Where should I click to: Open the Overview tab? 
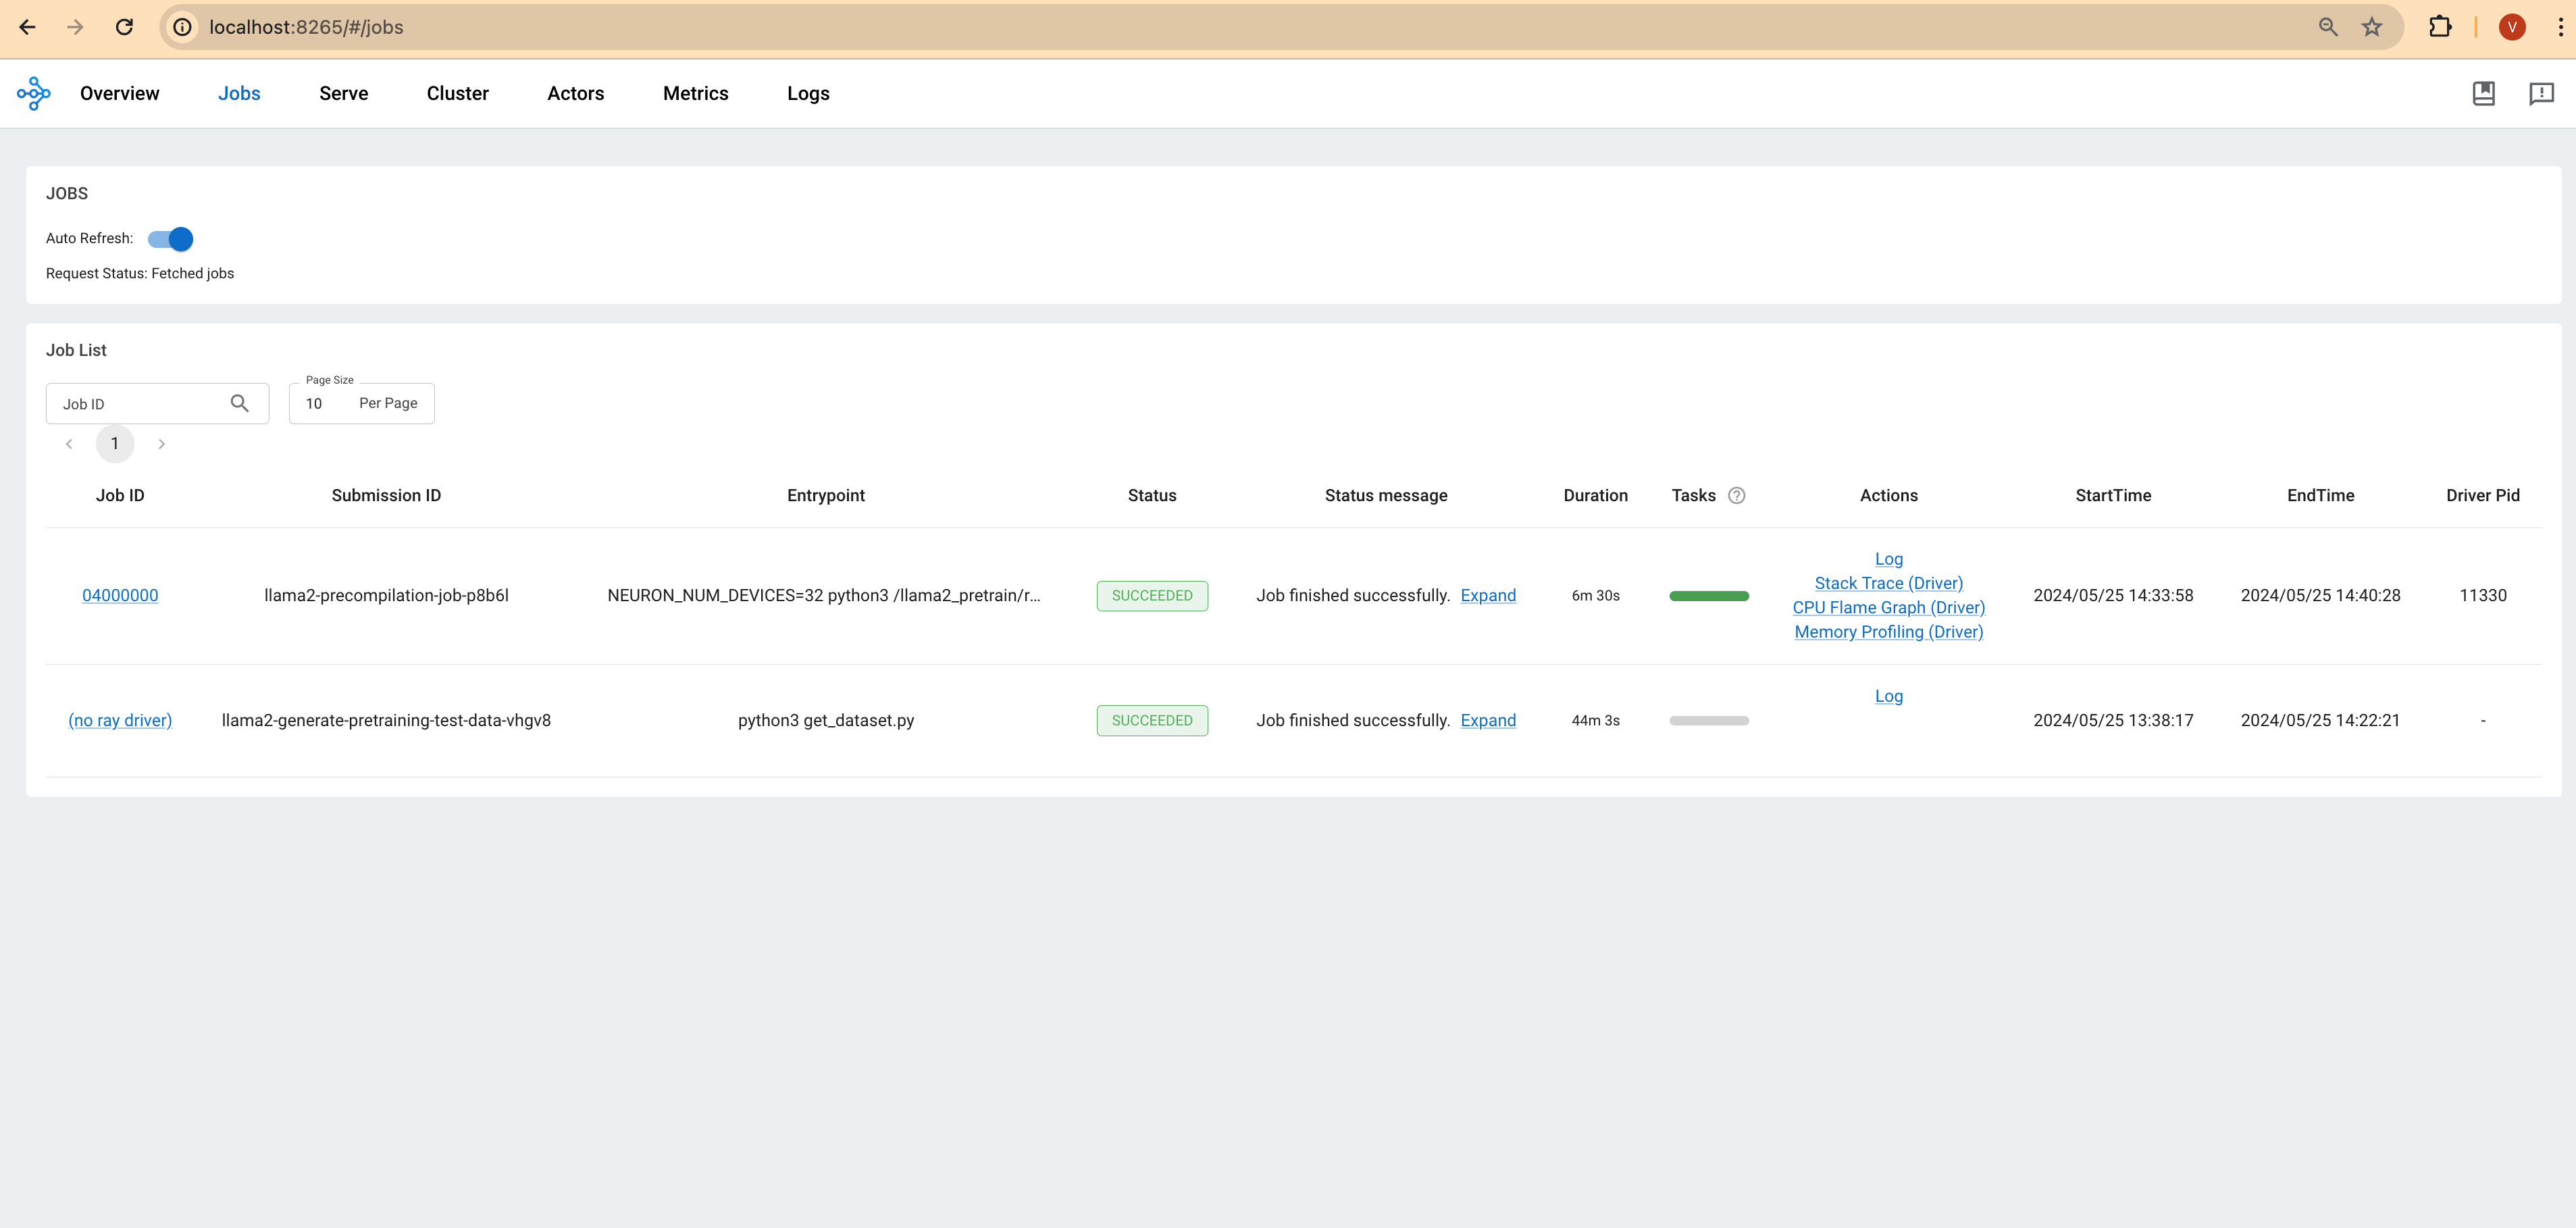click(x=120, y=93)
